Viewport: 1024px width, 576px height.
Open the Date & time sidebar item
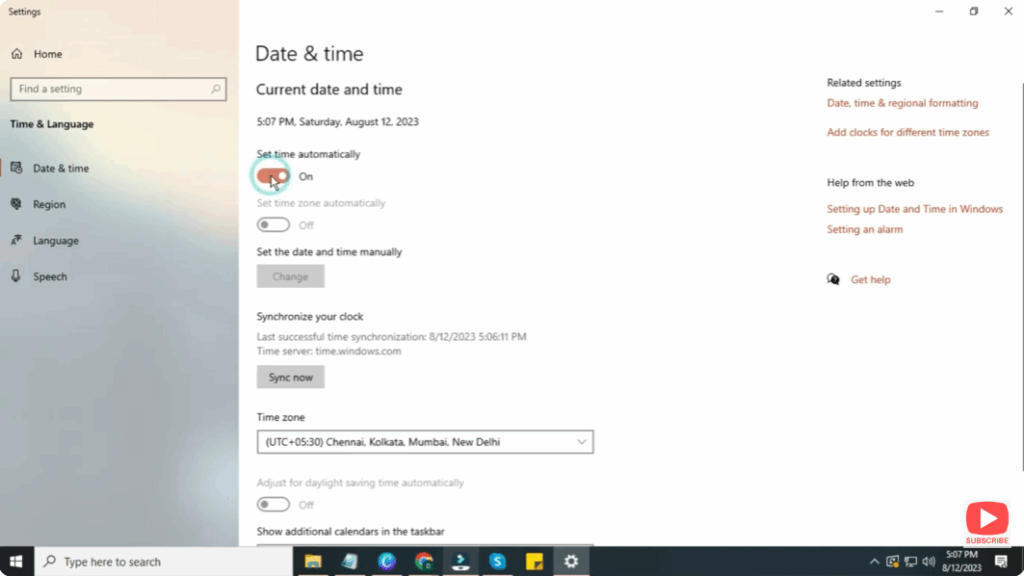pyautogui.click(x=60, y=168)
